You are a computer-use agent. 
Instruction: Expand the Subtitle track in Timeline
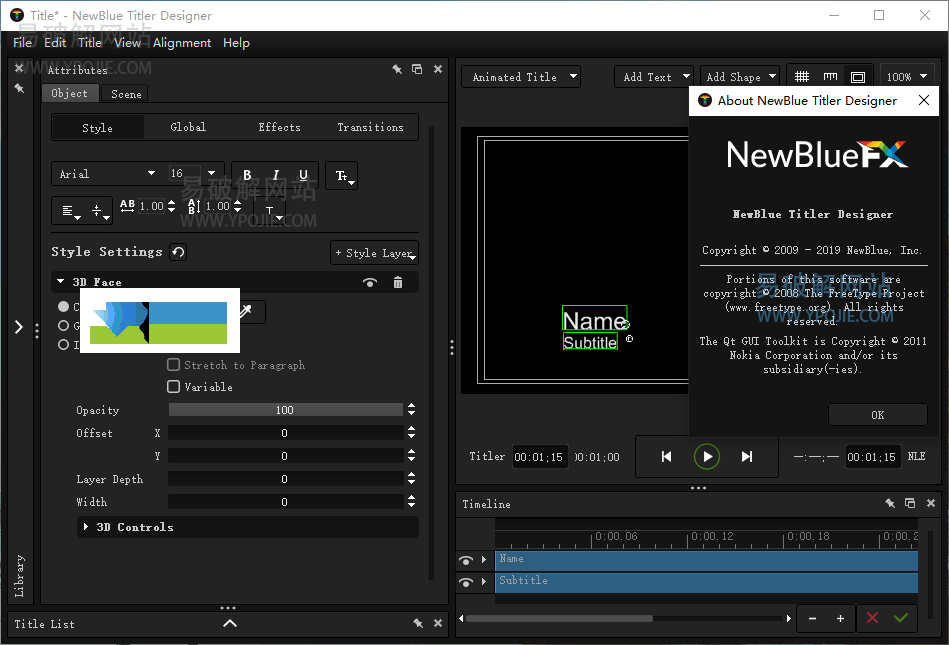484,581
